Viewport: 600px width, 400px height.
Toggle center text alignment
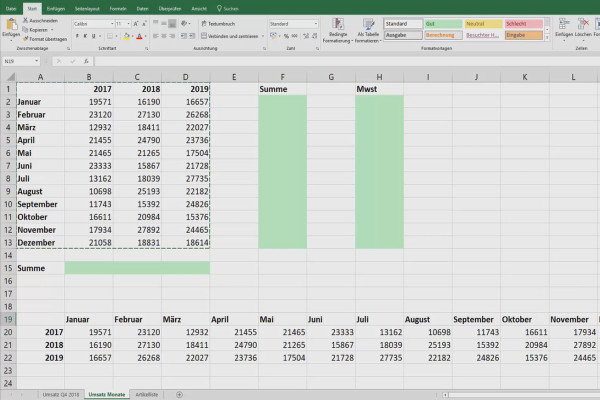[x=164, y=36]
